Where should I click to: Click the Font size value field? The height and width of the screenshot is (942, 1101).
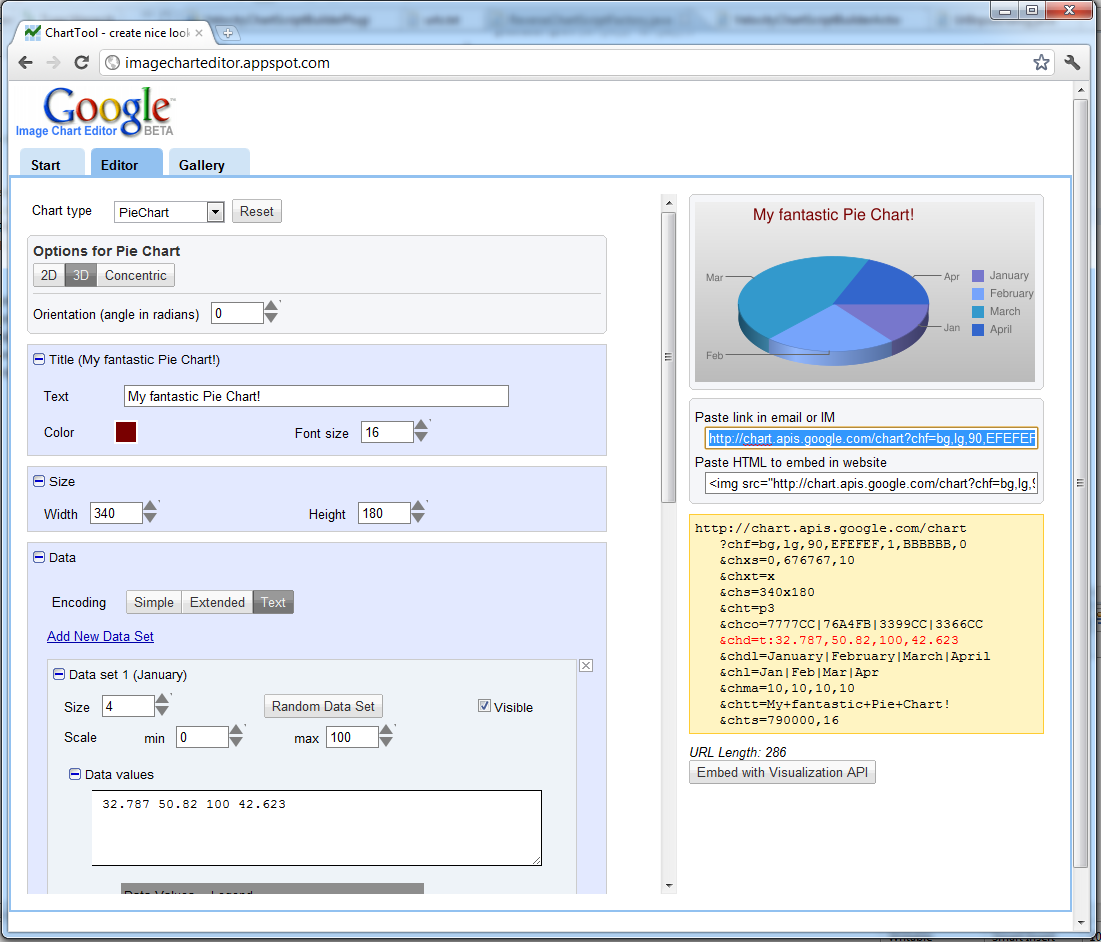click(x=387, y=432)
